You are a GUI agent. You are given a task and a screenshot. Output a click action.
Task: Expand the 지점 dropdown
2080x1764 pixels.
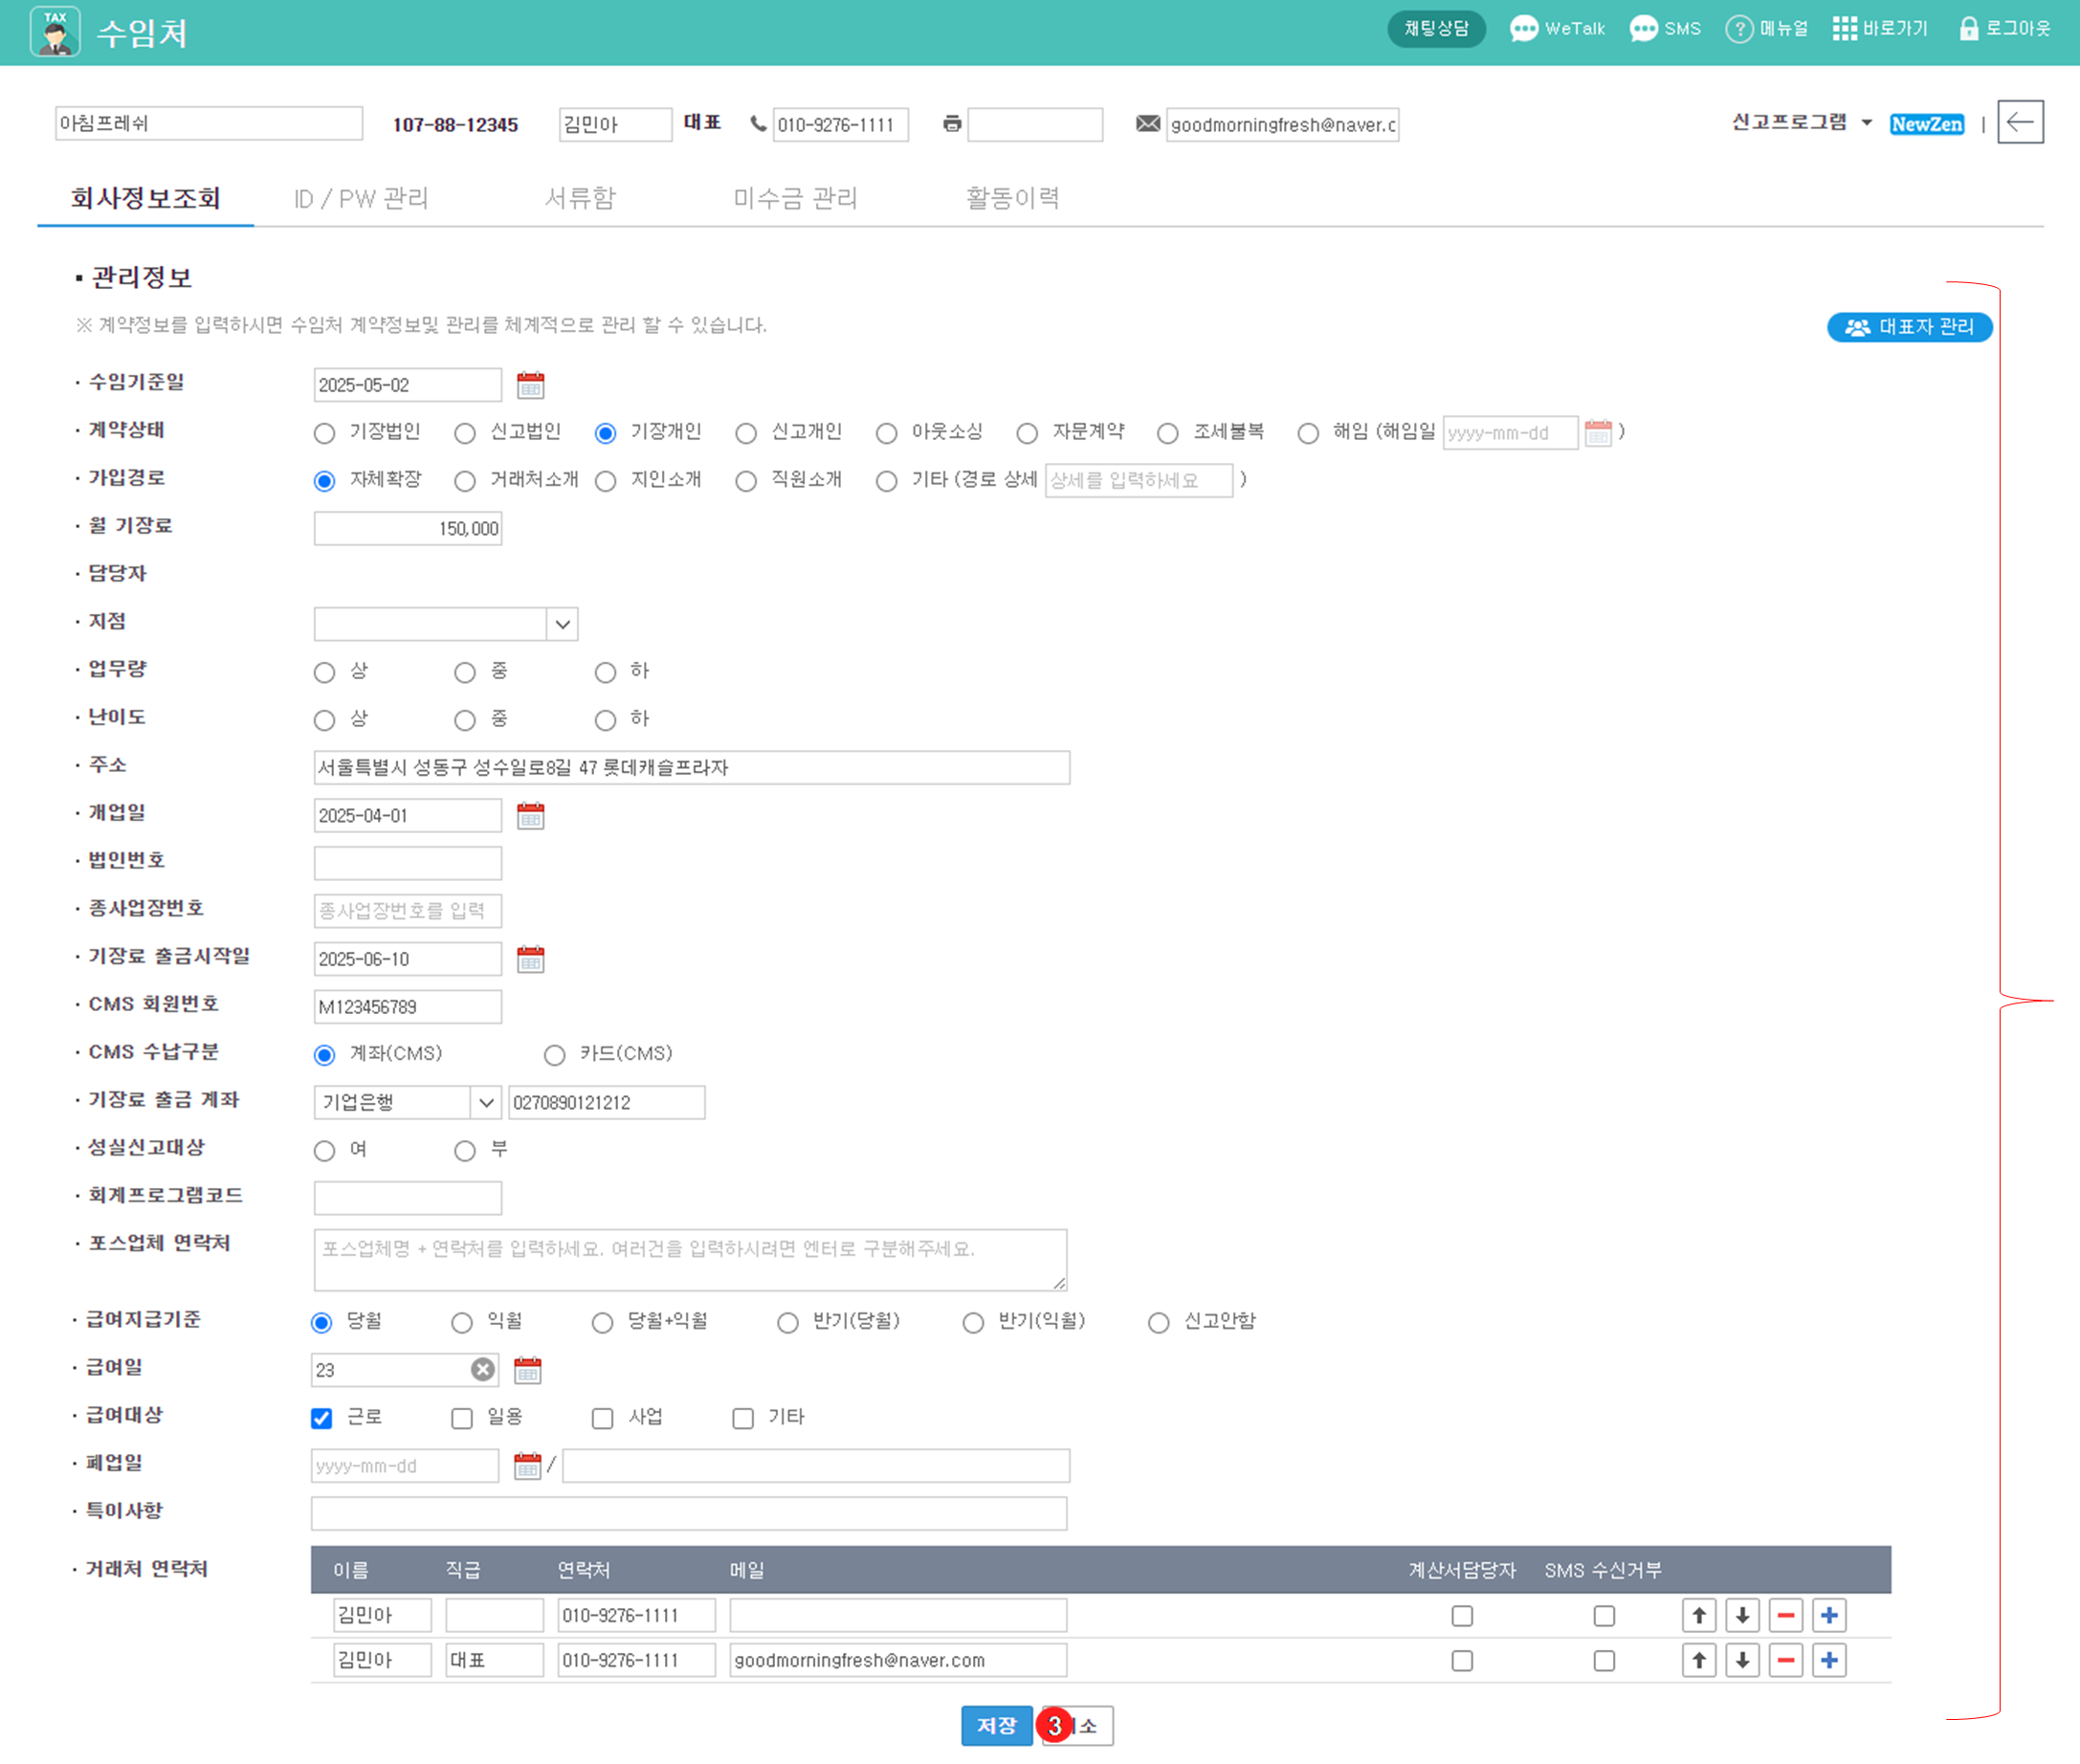[x=562, y=624]
